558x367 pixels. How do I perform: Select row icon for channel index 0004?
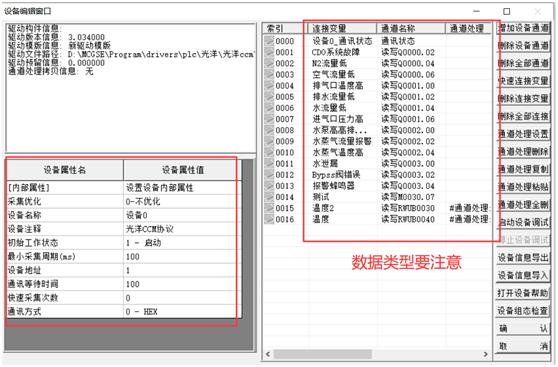coord(269,86)
